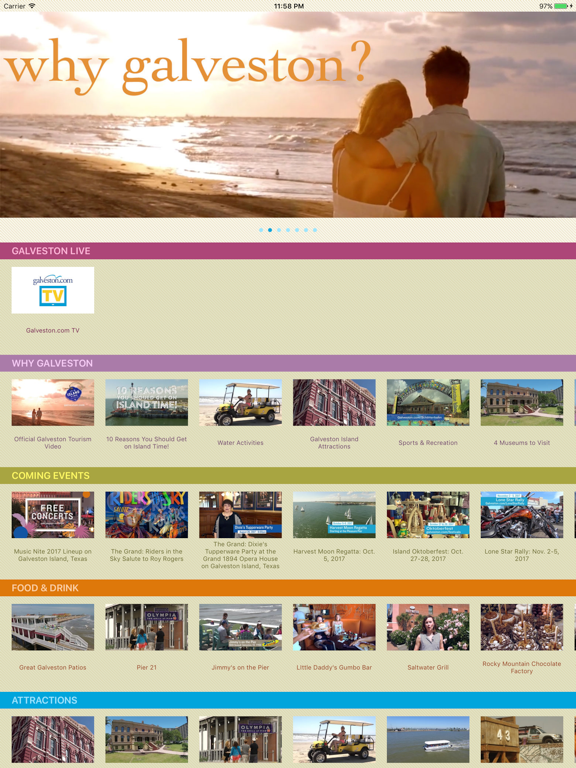576x768 pixels.
Task: Tap 'Lone Star Rally: Nov. 2-5, 2017' caption
Action: 522,555
